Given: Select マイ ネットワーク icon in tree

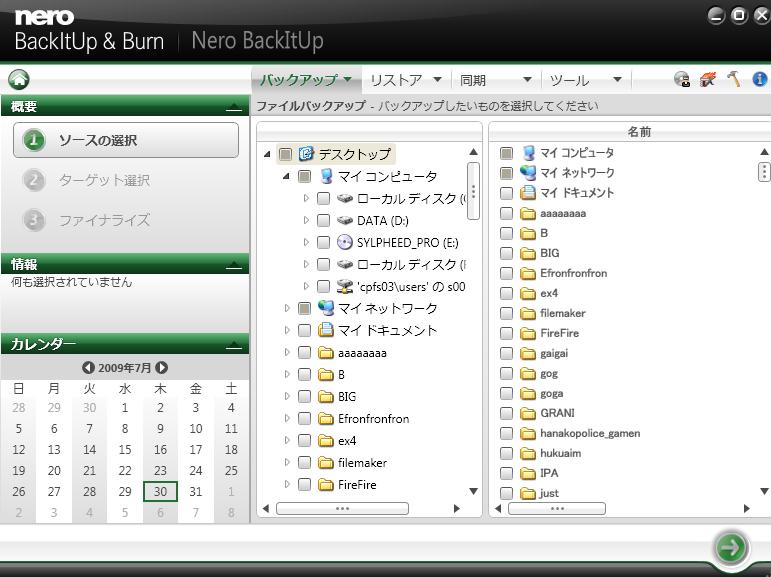Looking at the screenshot, I should point(326,308).
